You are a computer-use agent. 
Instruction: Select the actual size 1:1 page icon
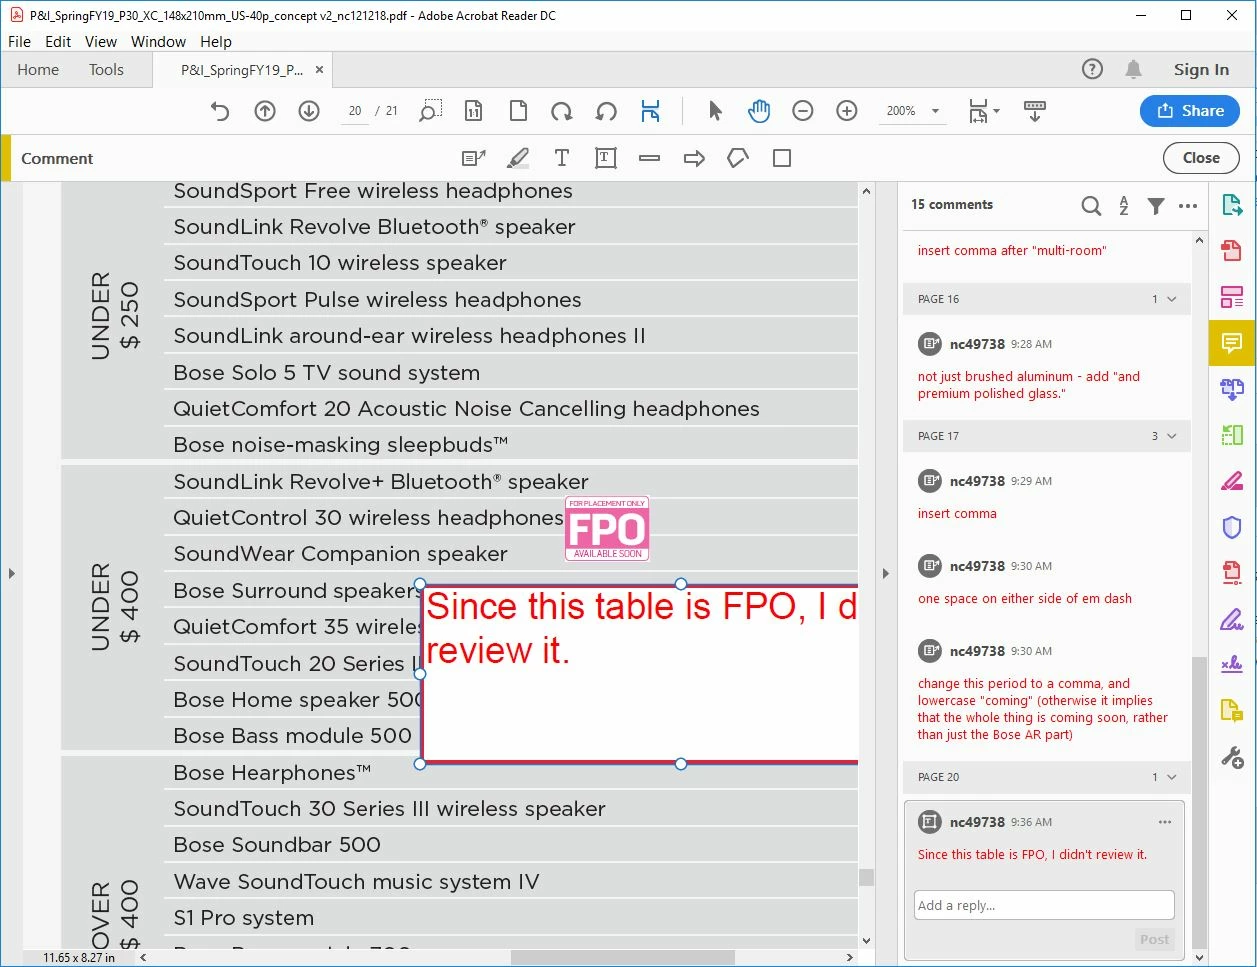tap(474, 111)
